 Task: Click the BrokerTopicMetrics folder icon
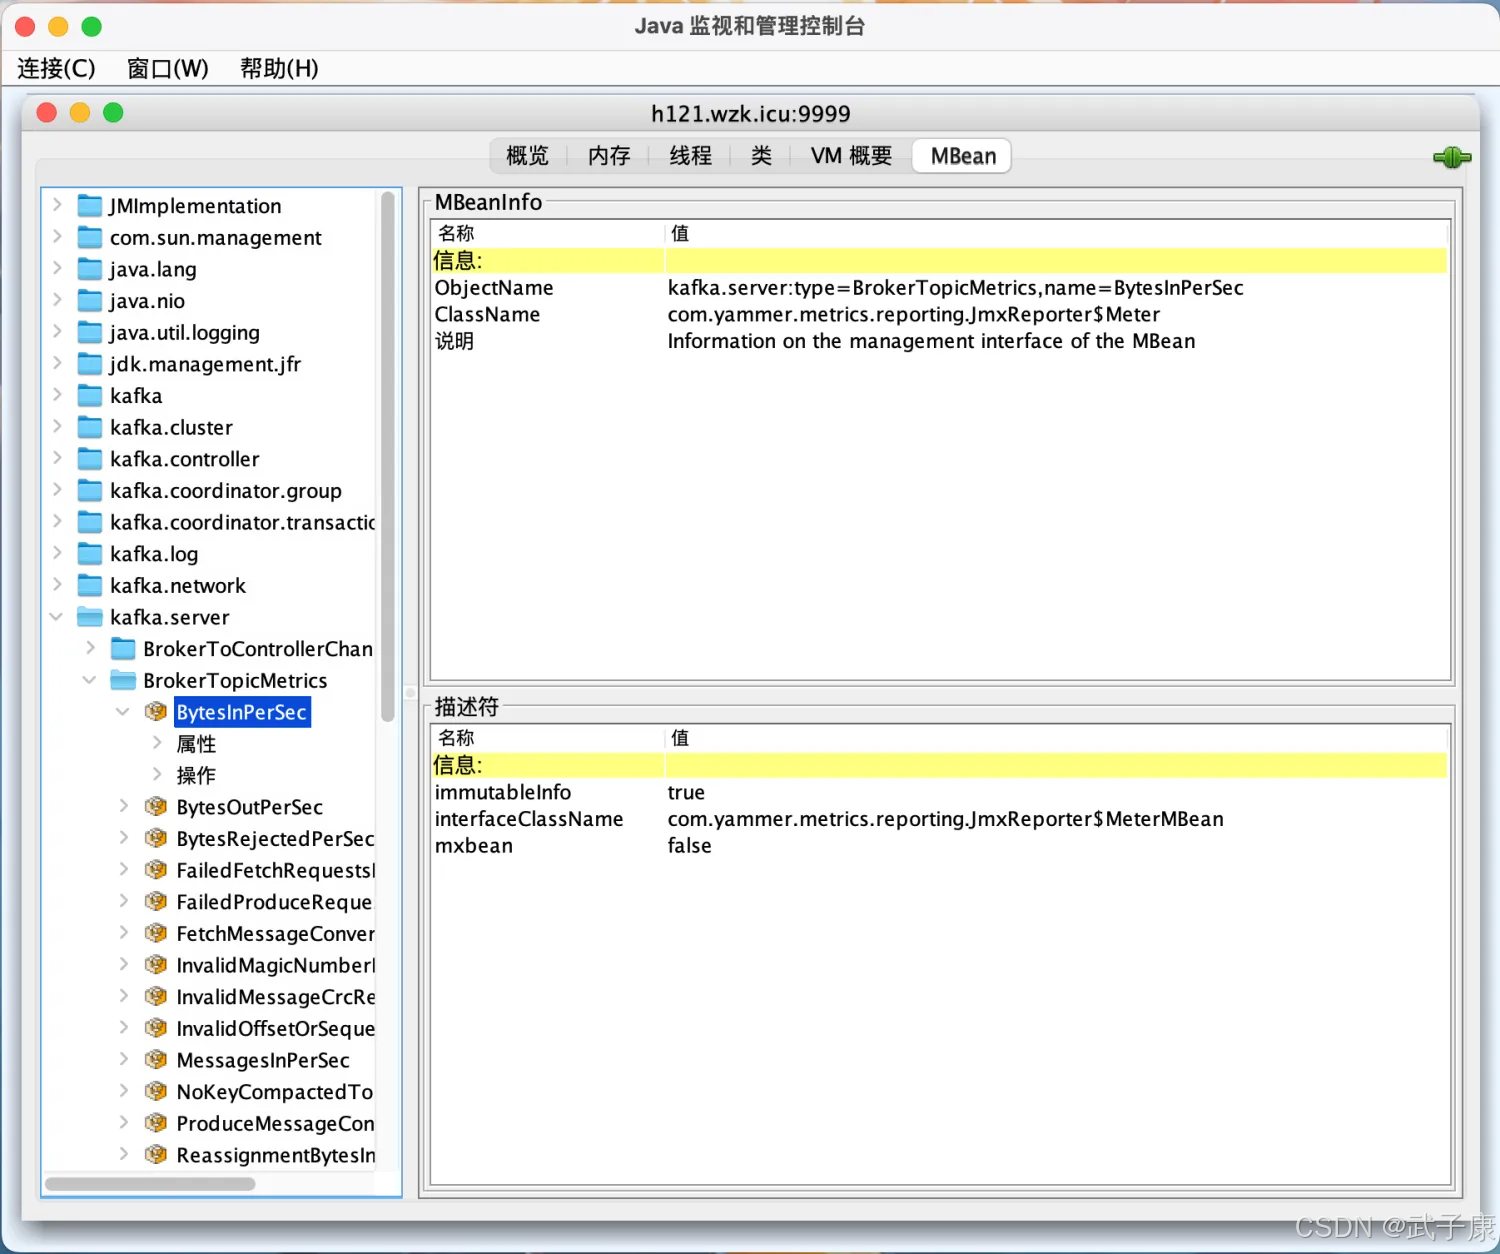[123, 681]
